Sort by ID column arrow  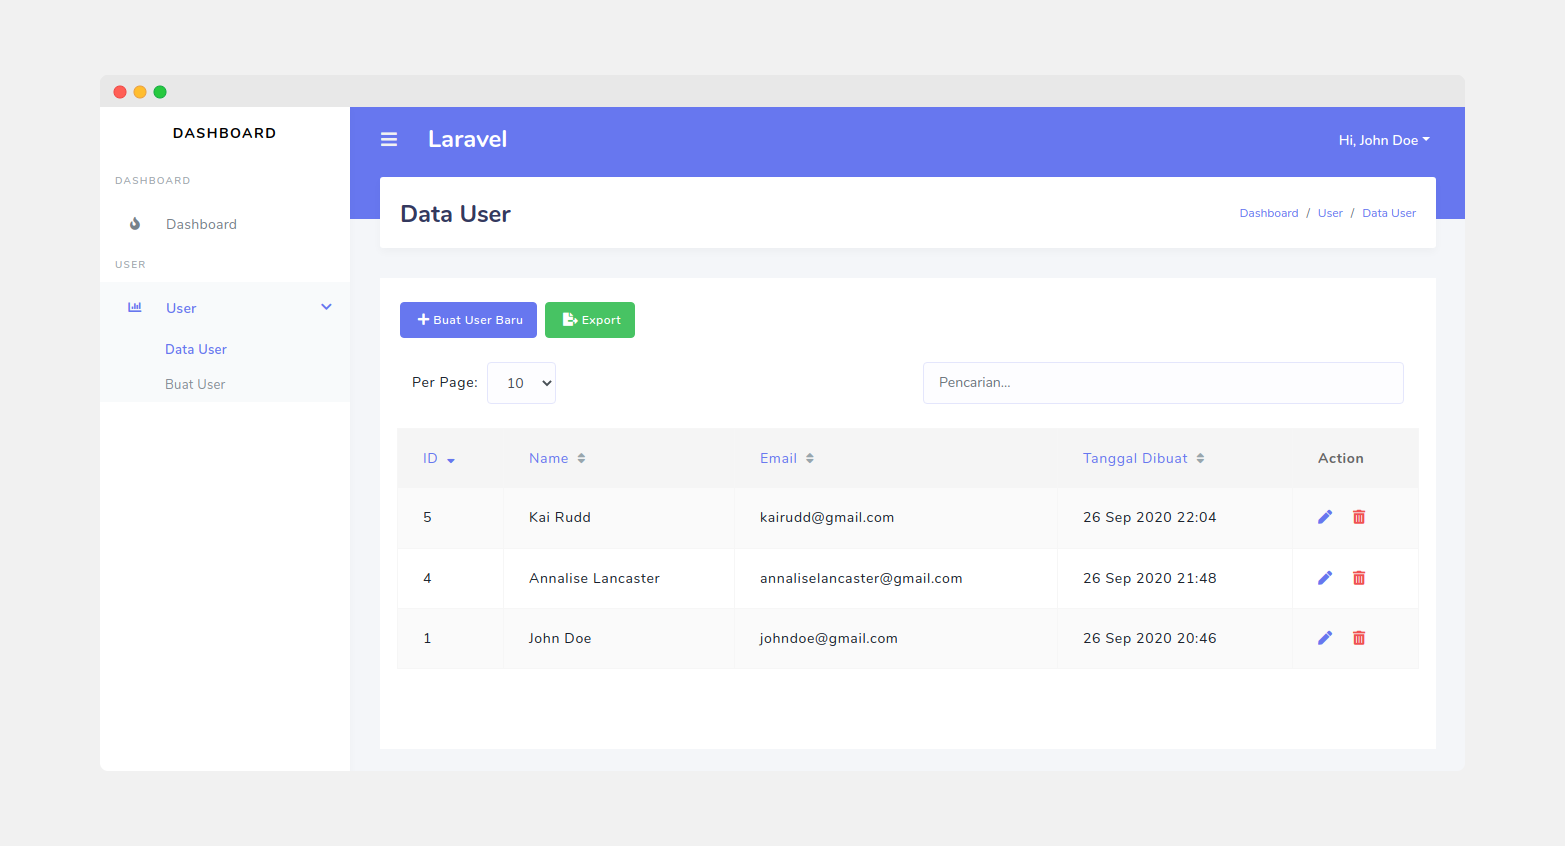coord(451,460)
